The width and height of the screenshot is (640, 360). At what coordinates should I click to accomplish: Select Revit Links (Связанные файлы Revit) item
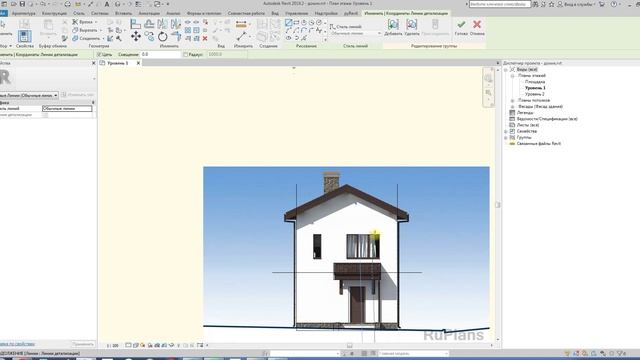[539, 144]
